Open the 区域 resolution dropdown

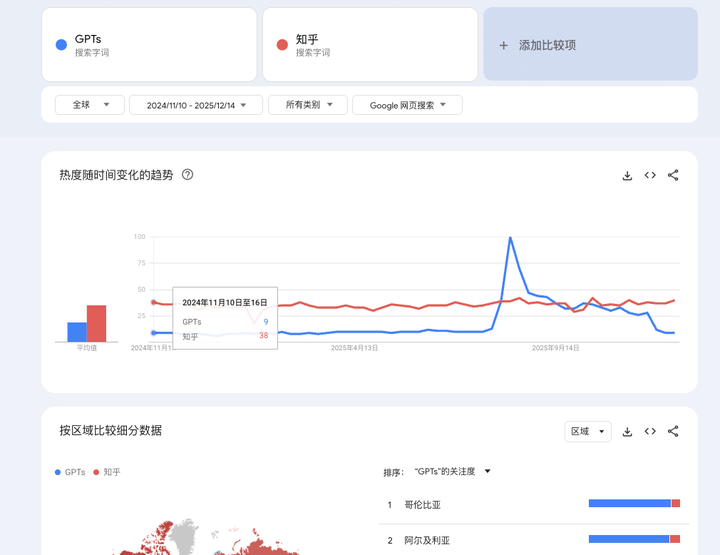click(587, 432)
